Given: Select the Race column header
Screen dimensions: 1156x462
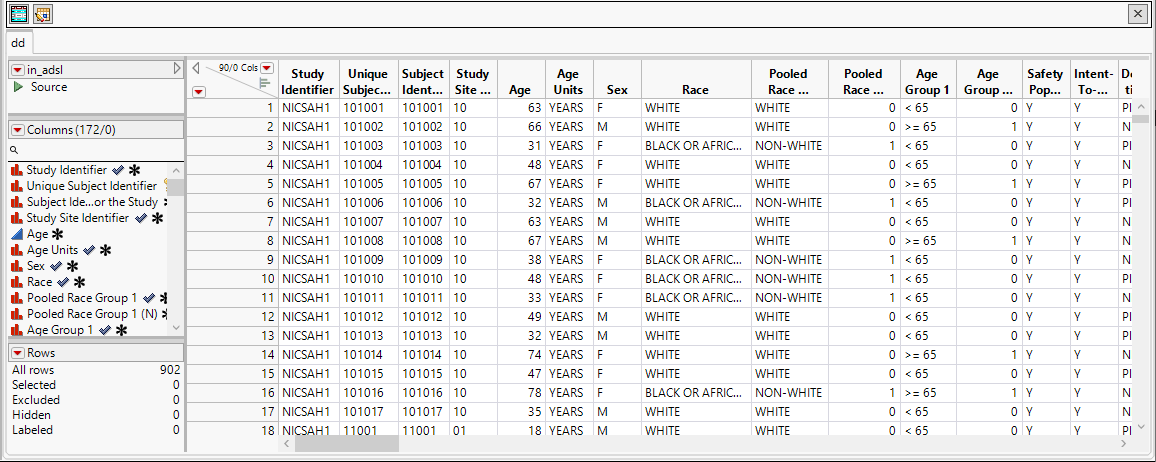Looking at the screenshot, I should 695,89.
